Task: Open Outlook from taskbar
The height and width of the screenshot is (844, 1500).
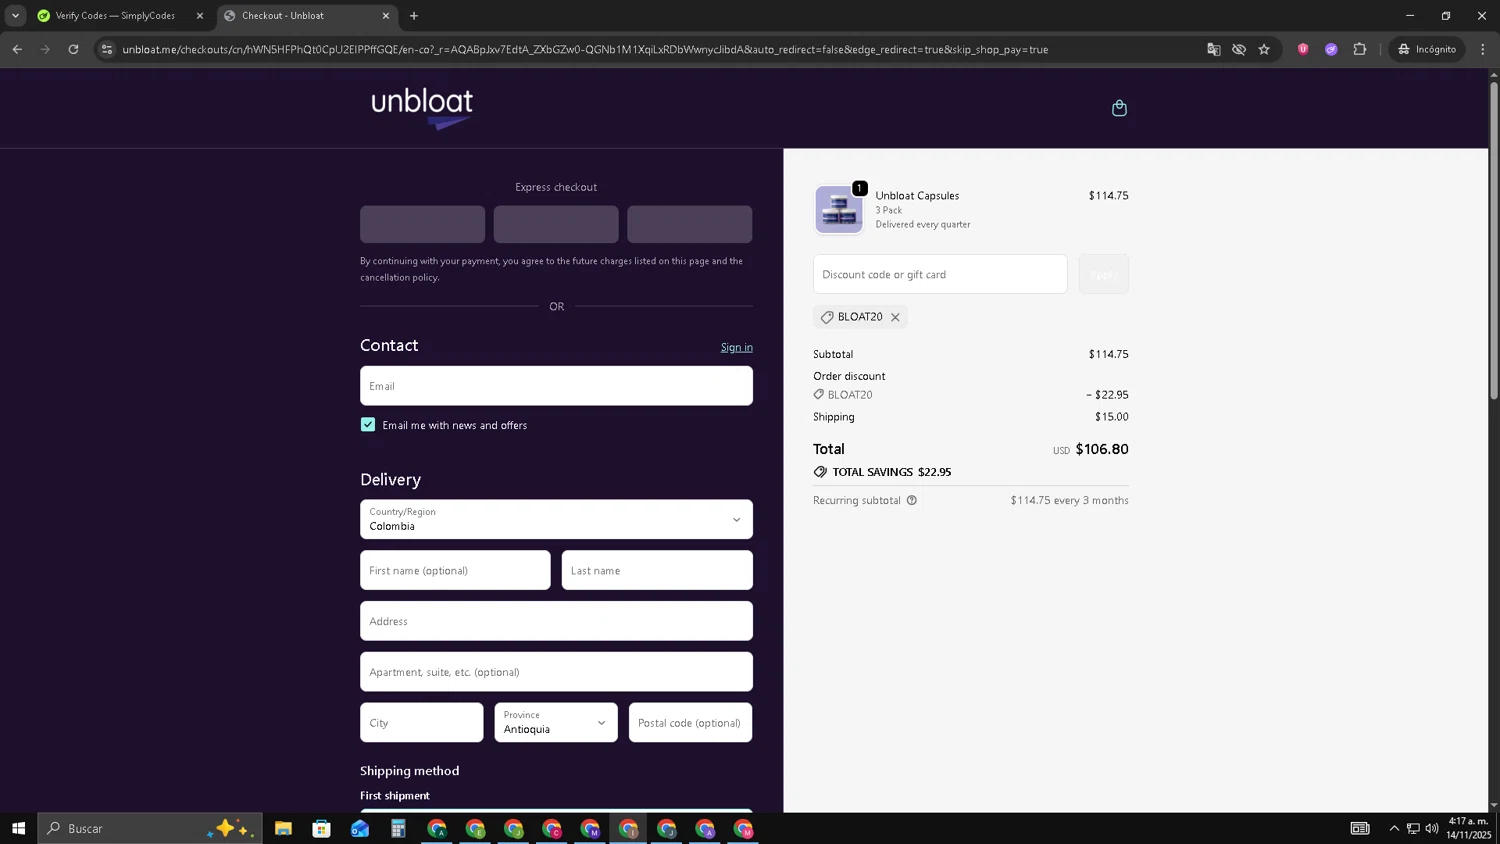Action: click(360, 828)
